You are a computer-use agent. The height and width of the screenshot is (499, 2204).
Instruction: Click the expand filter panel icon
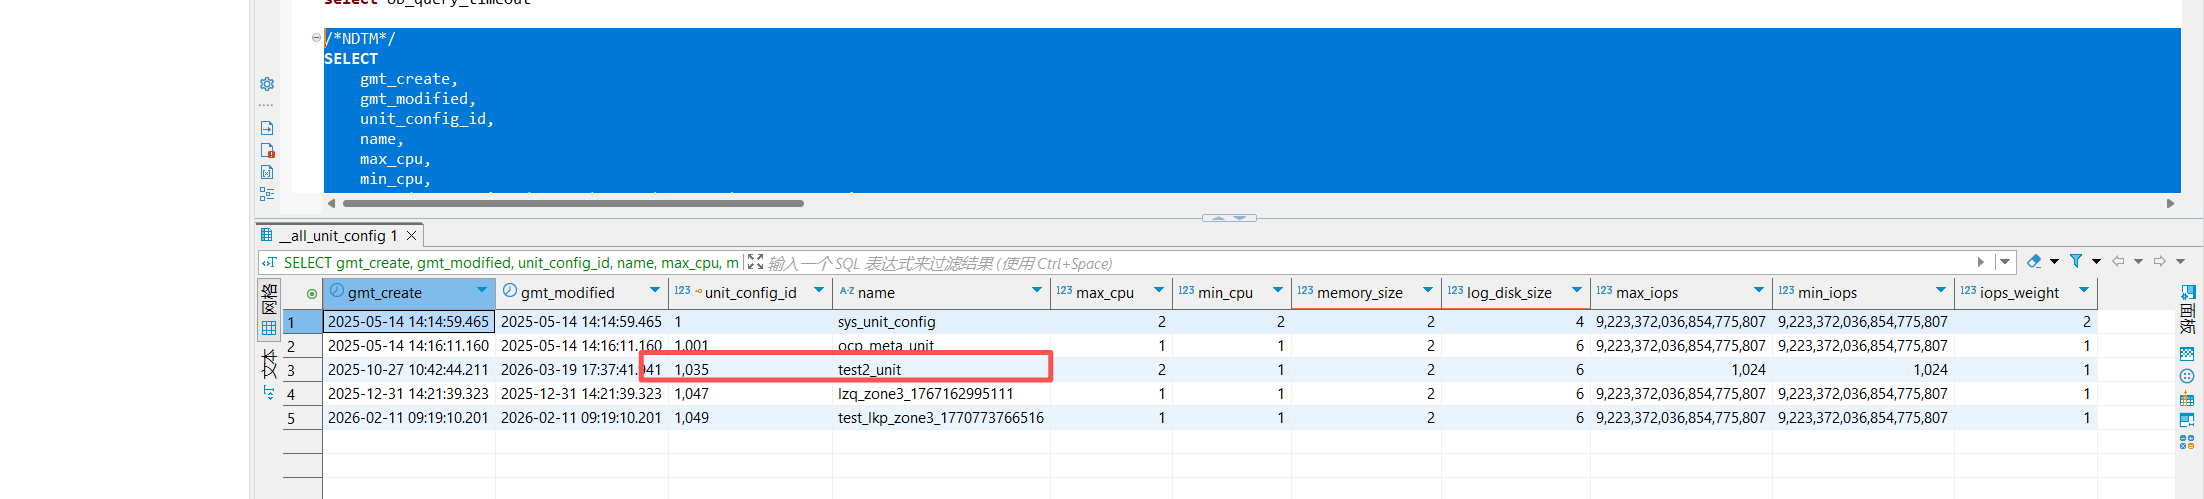755,262
